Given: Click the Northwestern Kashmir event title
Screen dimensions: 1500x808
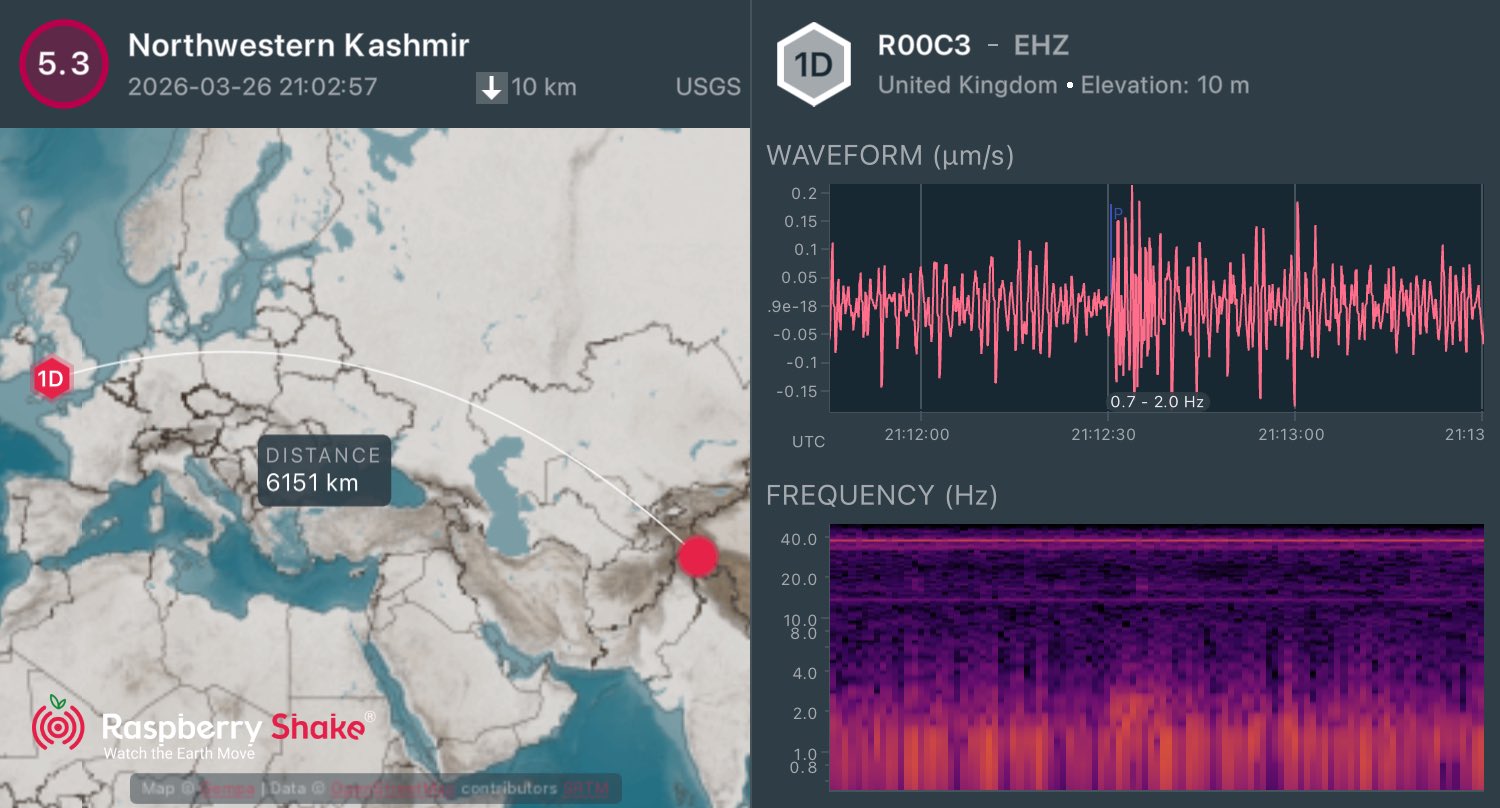Looking at the screenshot, I should 299,45.
